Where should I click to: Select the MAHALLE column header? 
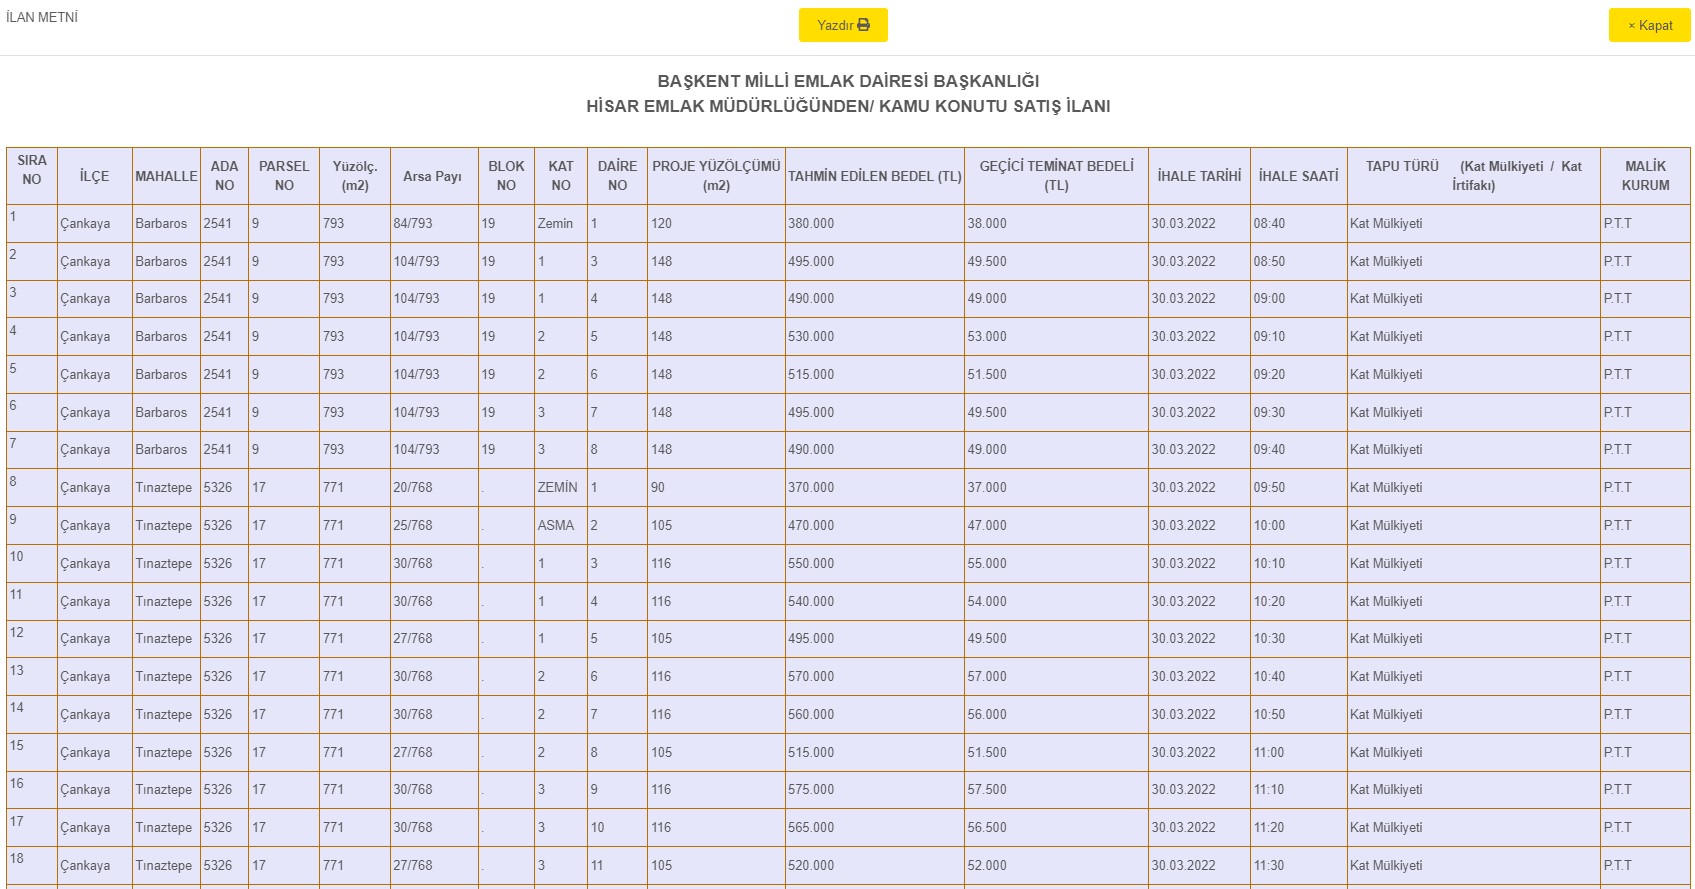166,176
